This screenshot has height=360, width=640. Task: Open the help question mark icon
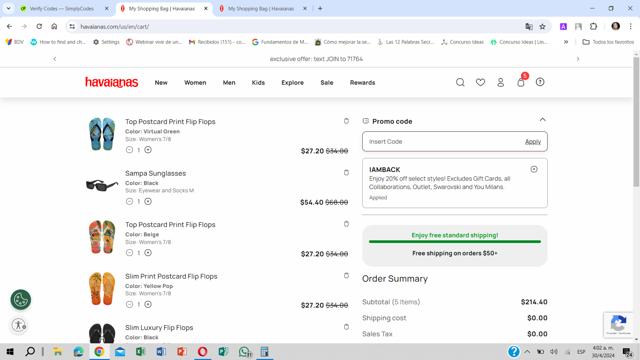[x=540, y=82]
